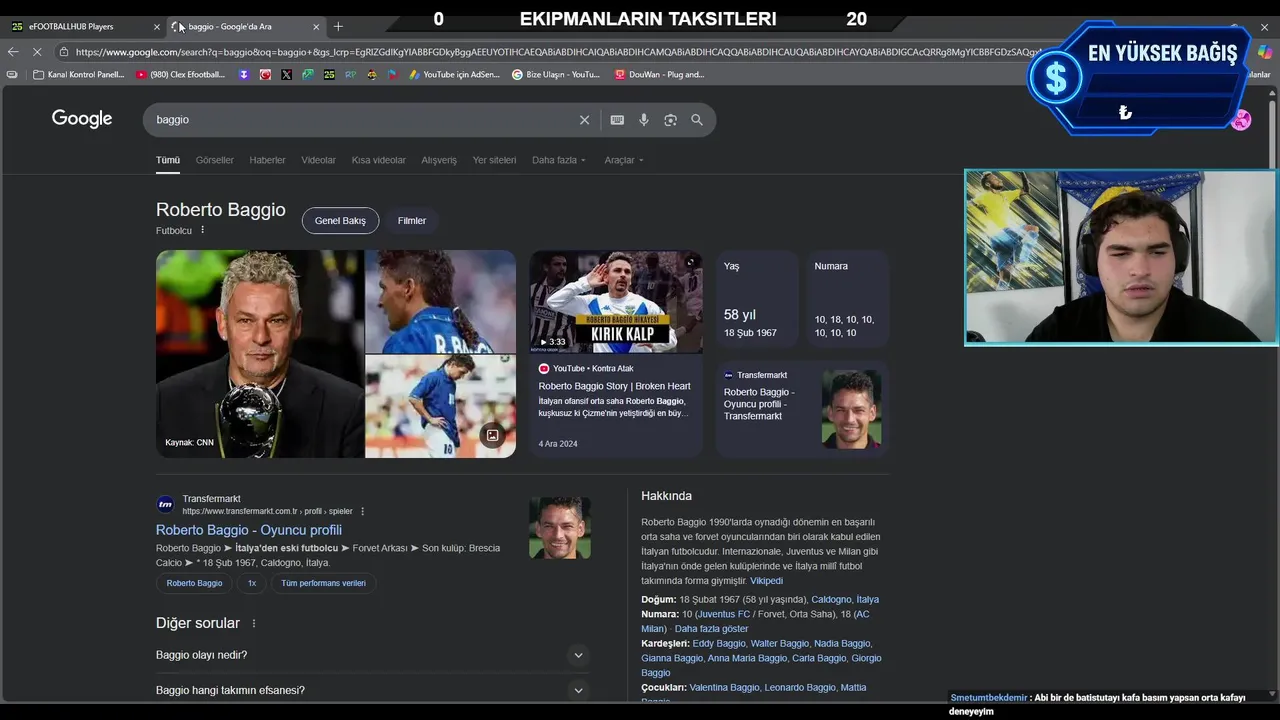The width and height of the screenshot is (1280, 720).
Task: Select the Tümü results tab
Action: [x=168, y=160]
